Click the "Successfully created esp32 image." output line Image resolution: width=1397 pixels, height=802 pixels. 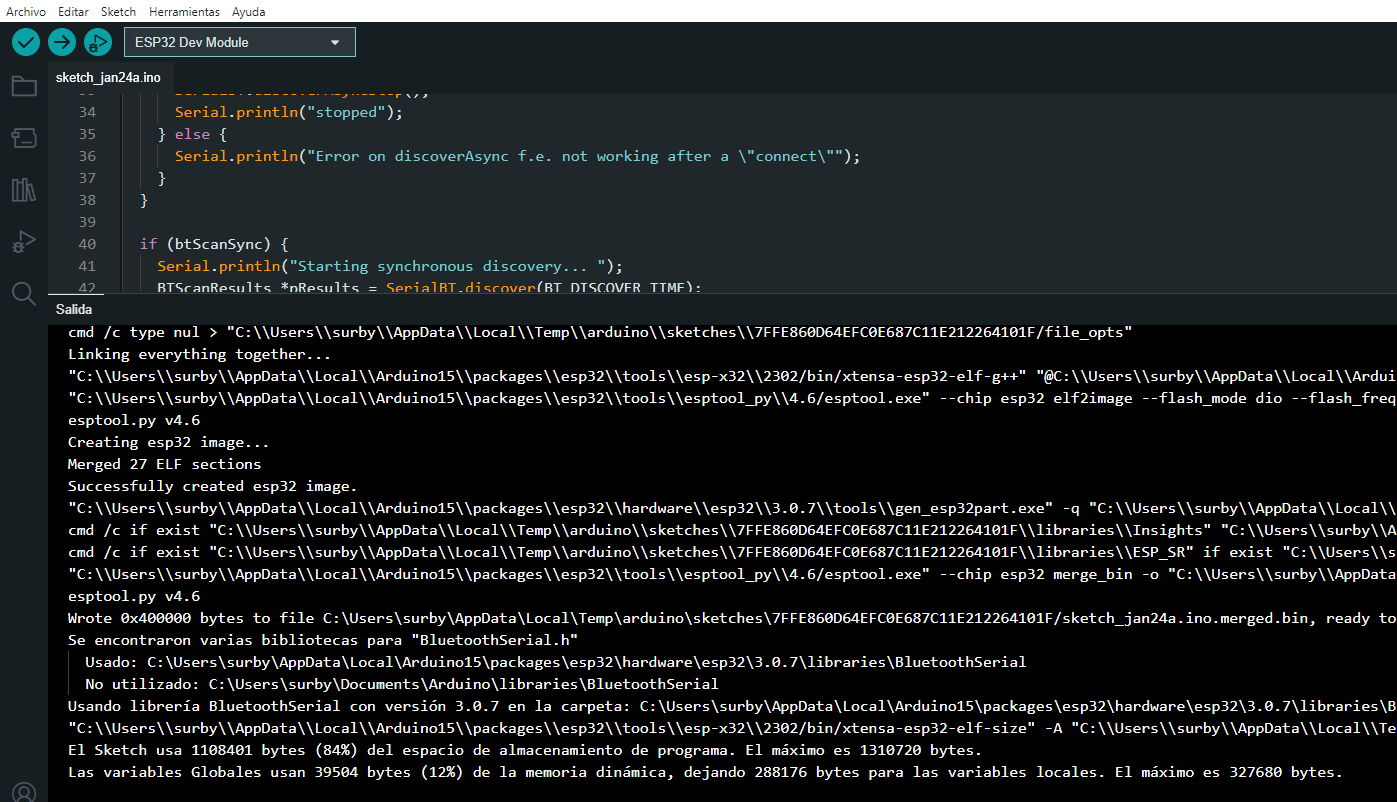212,486
